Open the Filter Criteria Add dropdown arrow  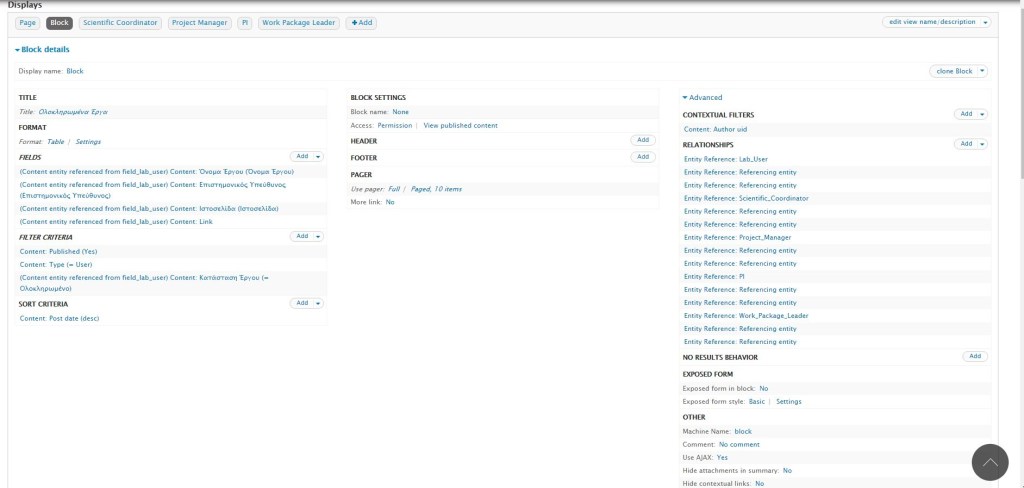tap(318, 236)
